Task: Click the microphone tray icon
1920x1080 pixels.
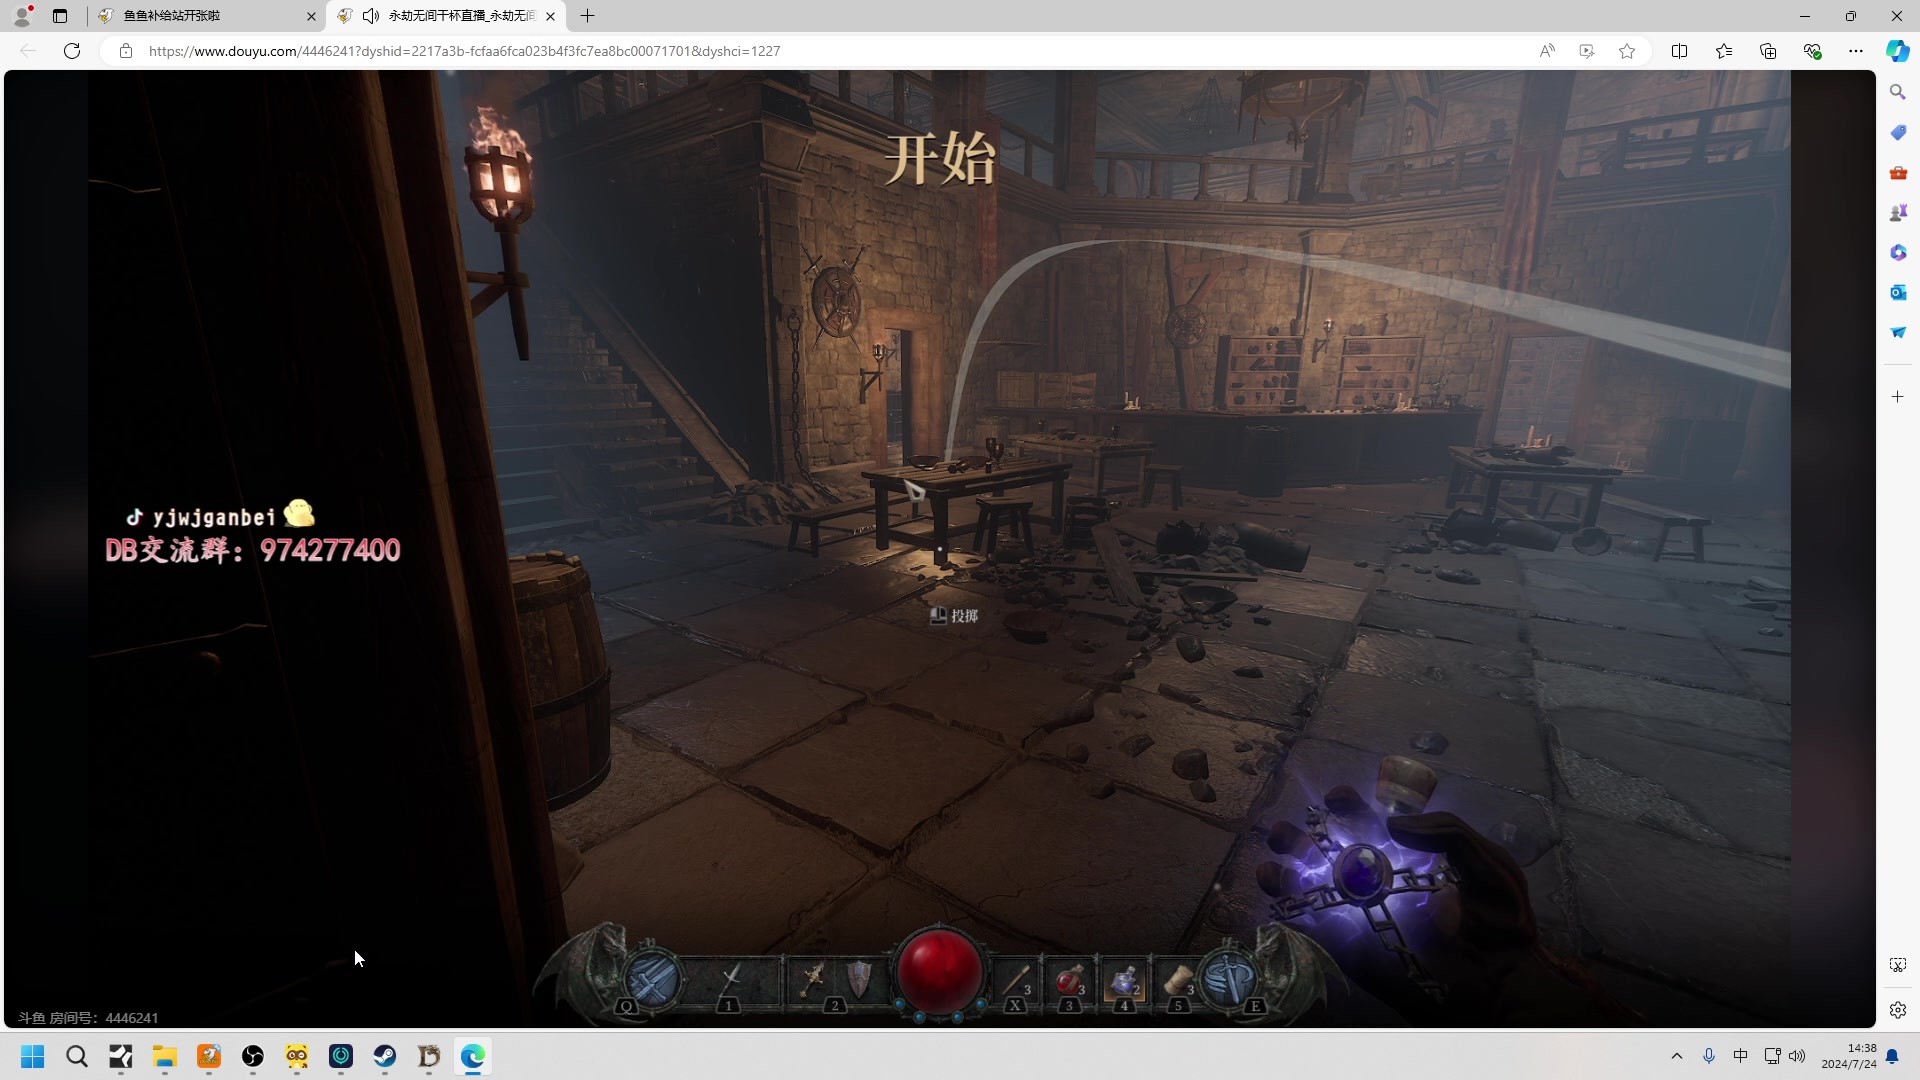Action: tap(1709, 1057)
